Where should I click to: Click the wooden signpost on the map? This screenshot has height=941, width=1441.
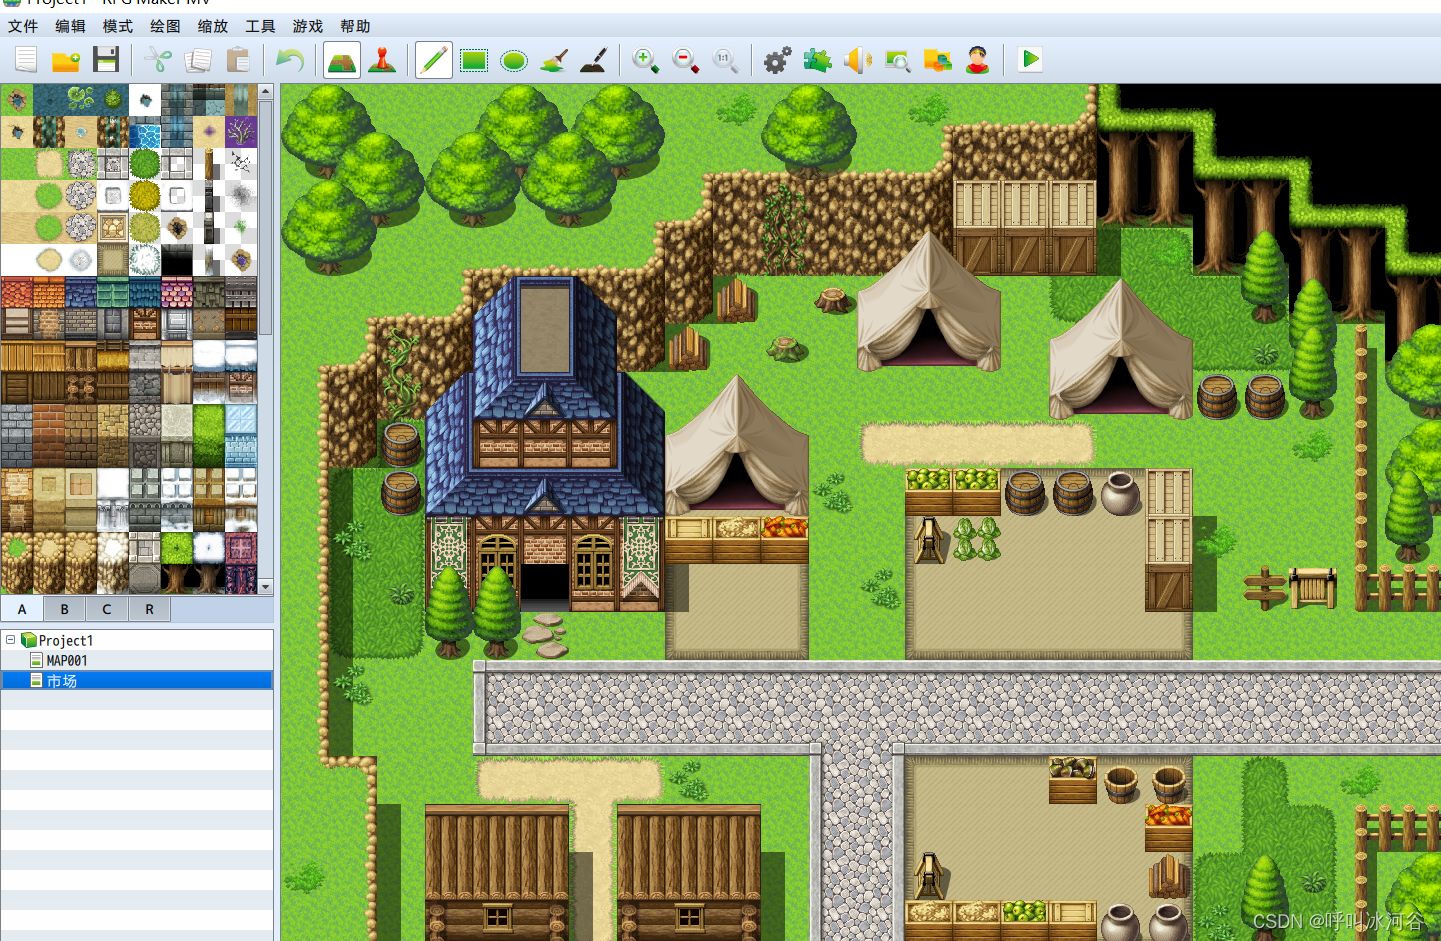click(1265, 588)
